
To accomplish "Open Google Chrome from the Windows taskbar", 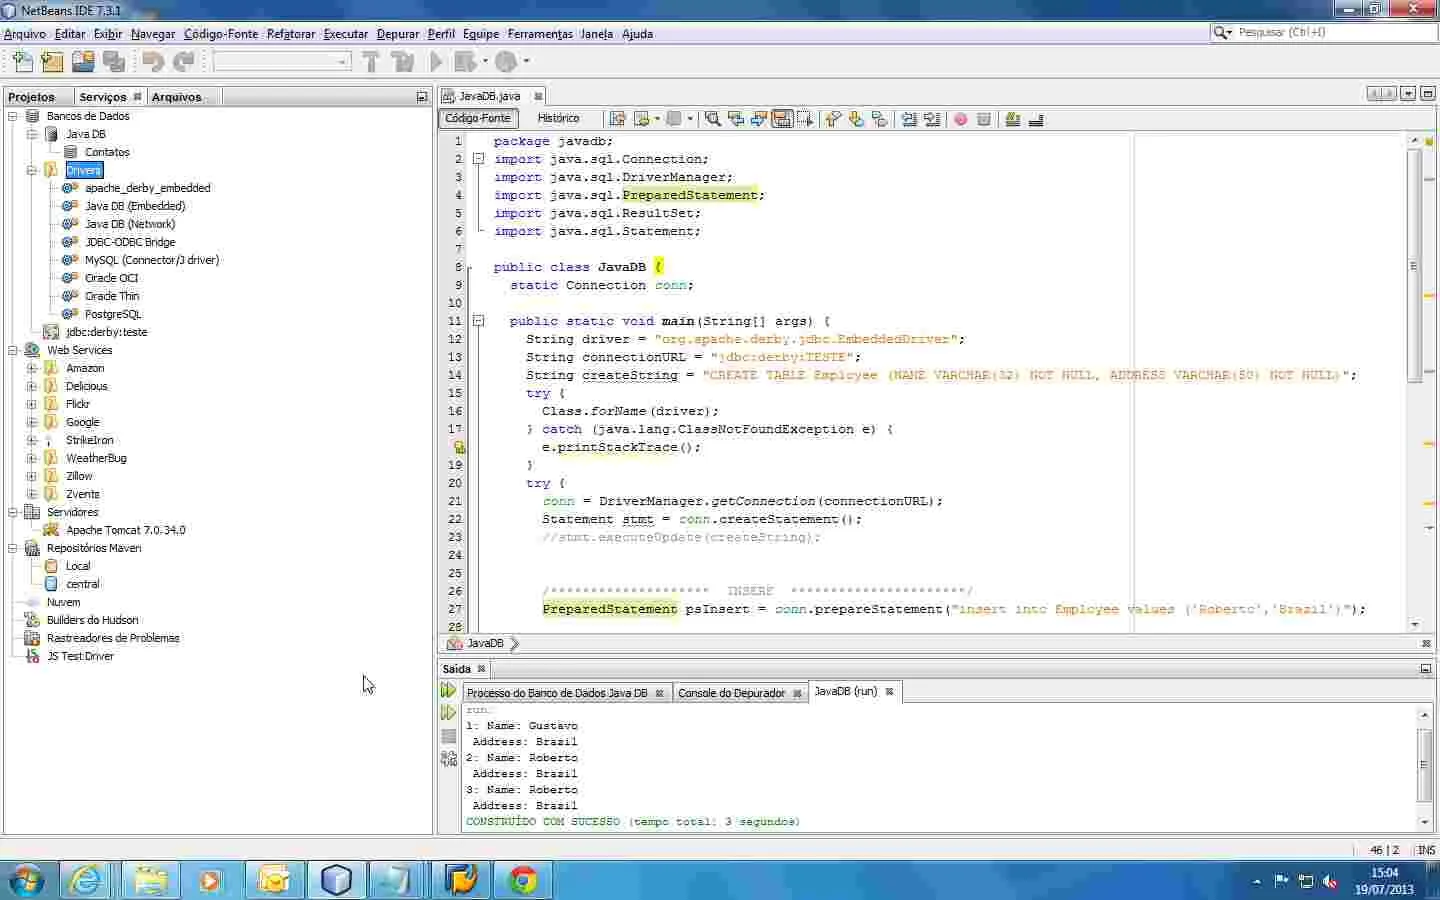I will [x=522, y=880].
